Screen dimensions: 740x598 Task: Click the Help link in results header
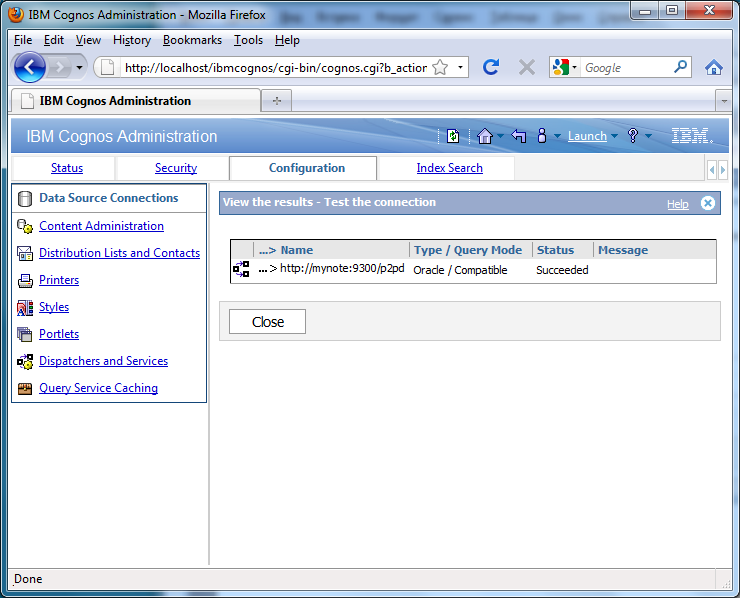(678, 204)
